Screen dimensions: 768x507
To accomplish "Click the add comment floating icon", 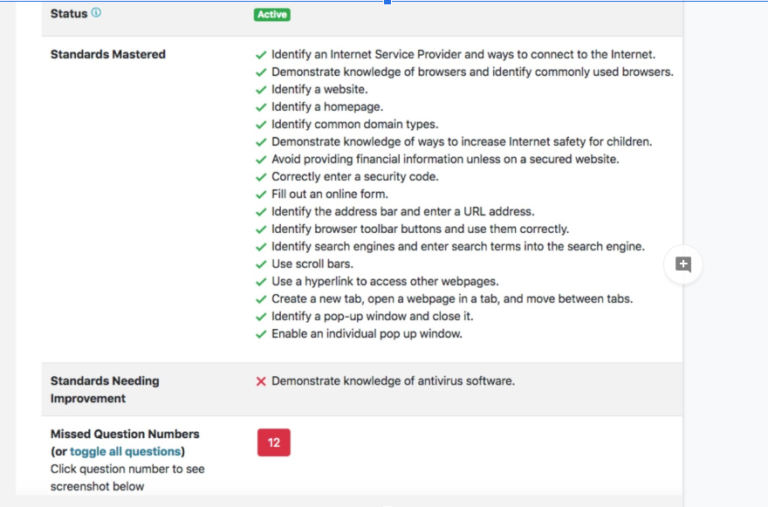I will (683, 265).
